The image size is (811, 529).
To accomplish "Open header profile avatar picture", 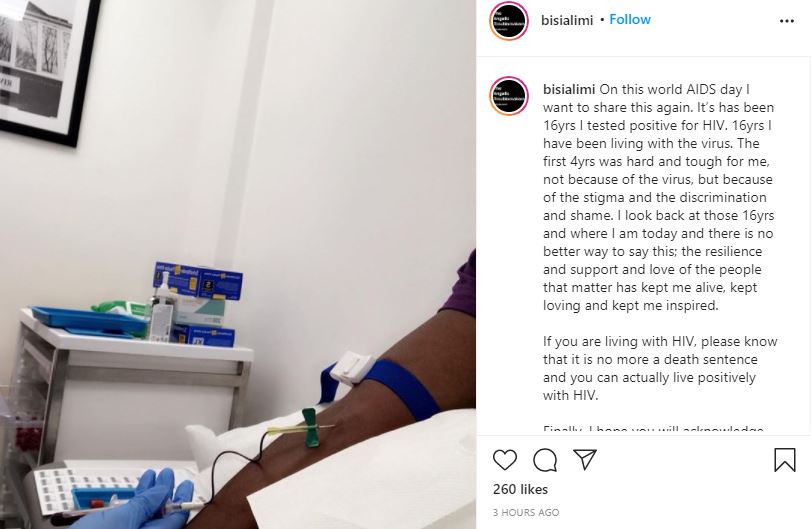I will tap(509, 21).
